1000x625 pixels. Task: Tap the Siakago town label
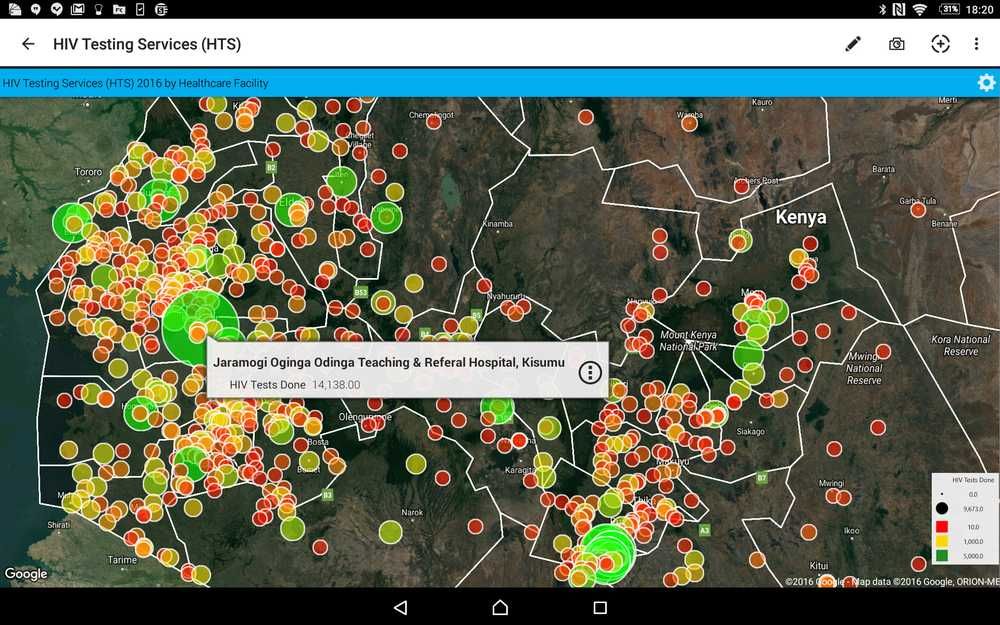pyautogui.click(x=751, y=432)
